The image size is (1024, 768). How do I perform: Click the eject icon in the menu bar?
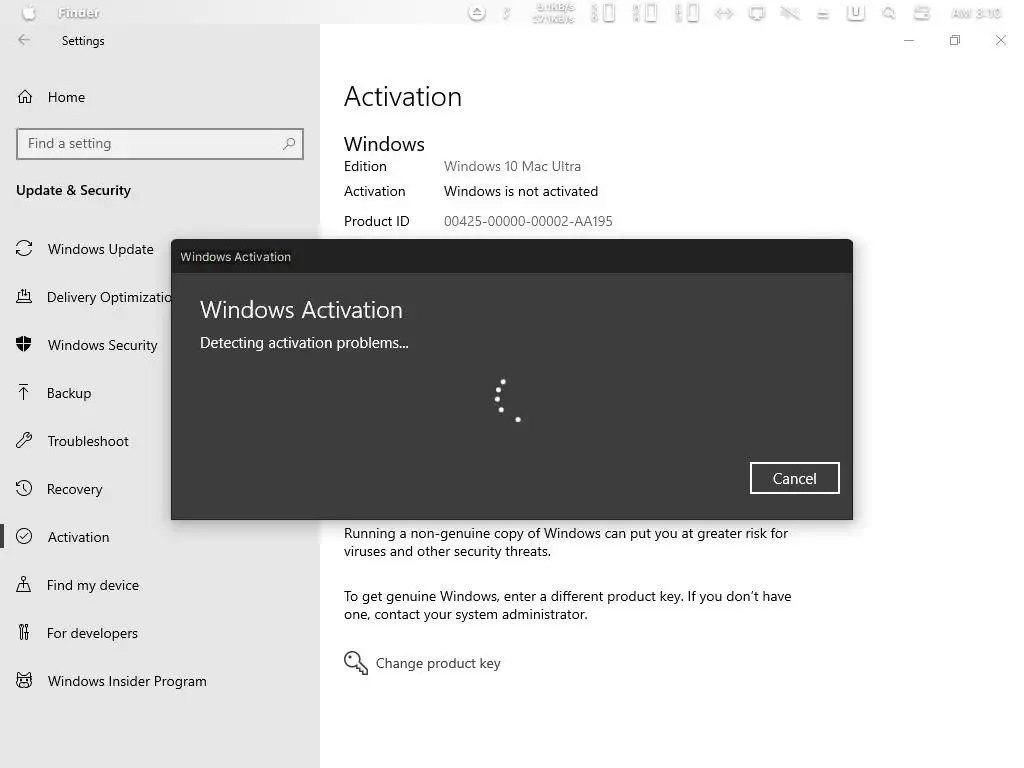coord(477,12)
